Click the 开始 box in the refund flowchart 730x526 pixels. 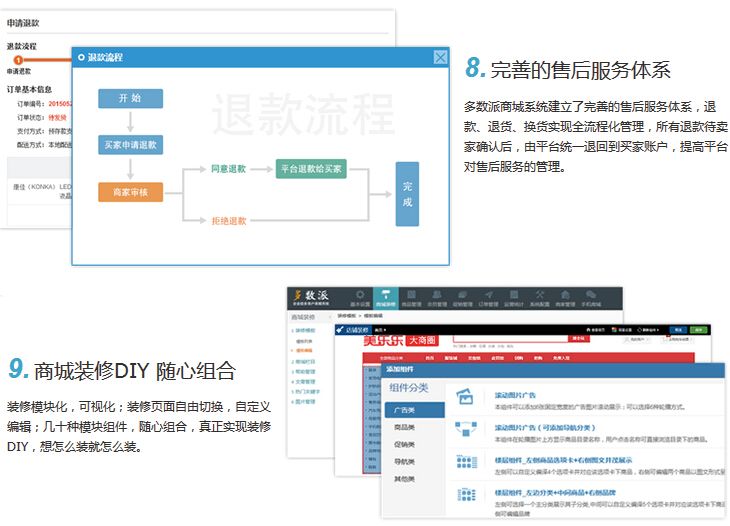coord(130,98)
